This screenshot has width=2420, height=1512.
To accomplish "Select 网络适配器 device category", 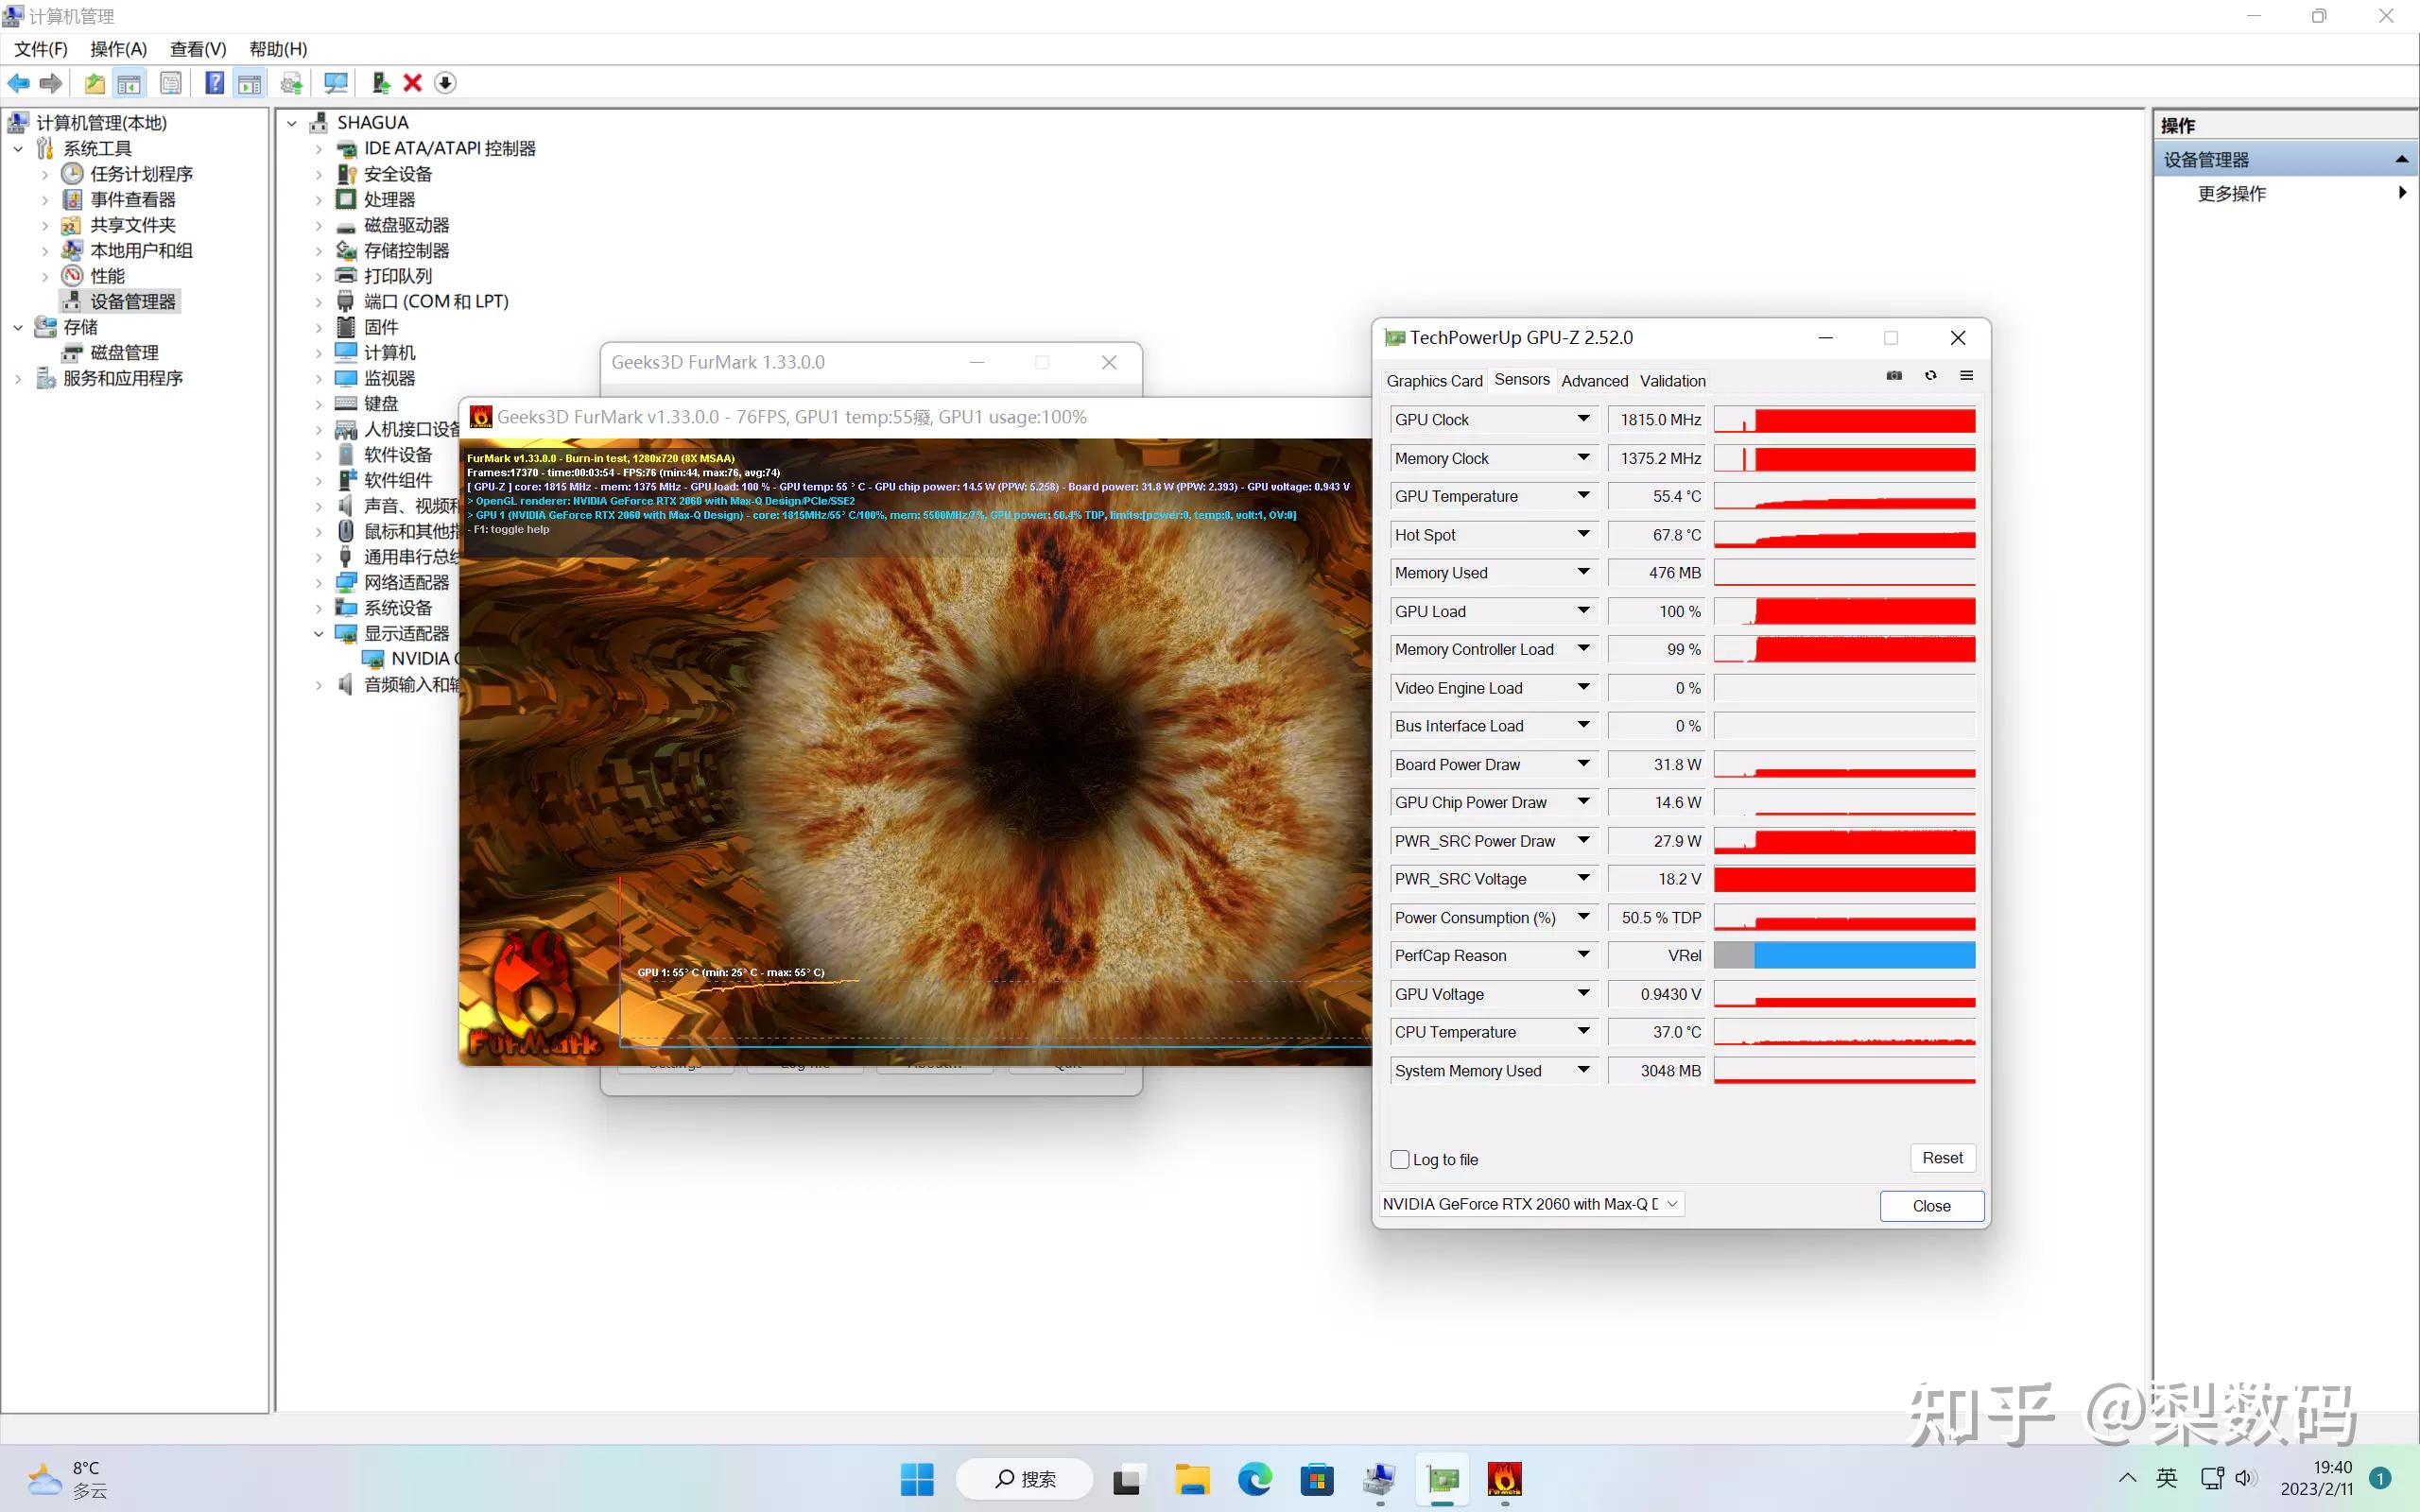I will (406, 582).
